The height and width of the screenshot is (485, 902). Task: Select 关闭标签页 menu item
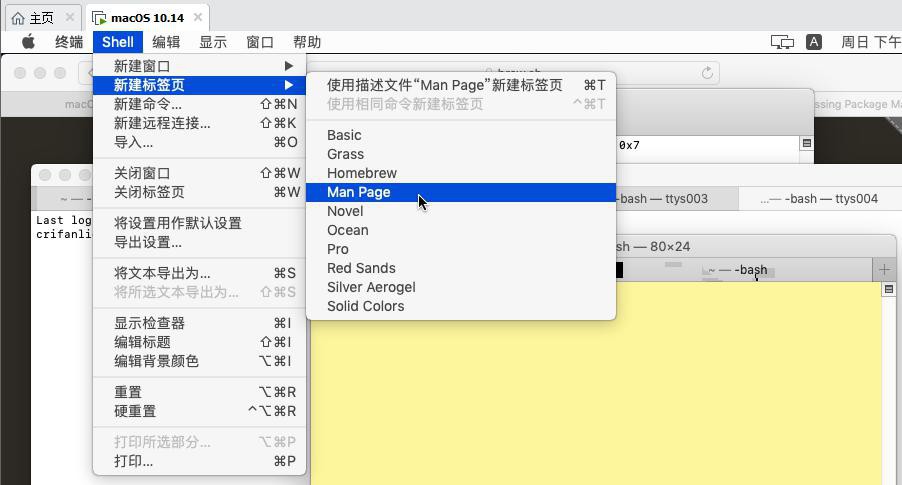(200, 192)
